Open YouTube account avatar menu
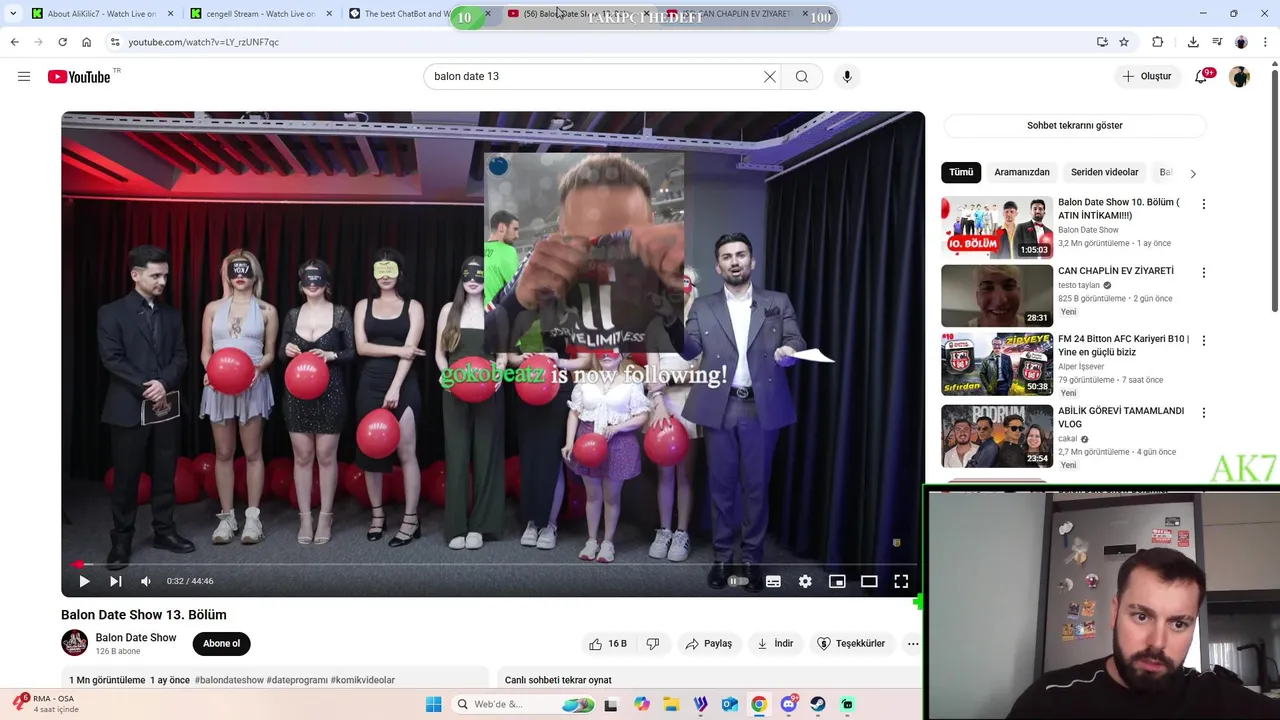Screen dimensions: 1280x720 [x=1240, y=76]
